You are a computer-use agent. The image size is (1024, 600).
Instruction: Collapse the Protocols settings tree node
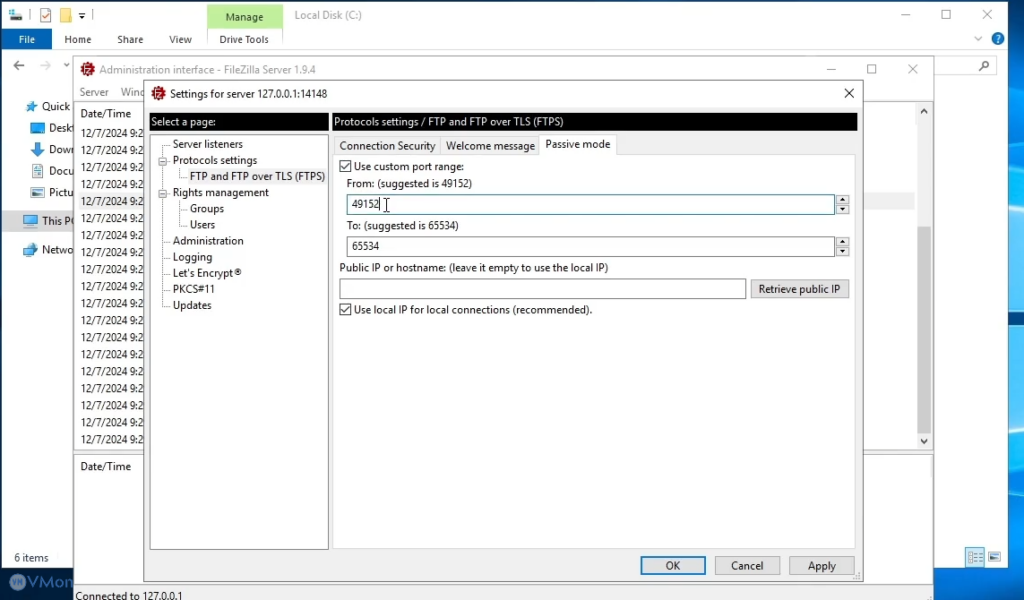162,161
